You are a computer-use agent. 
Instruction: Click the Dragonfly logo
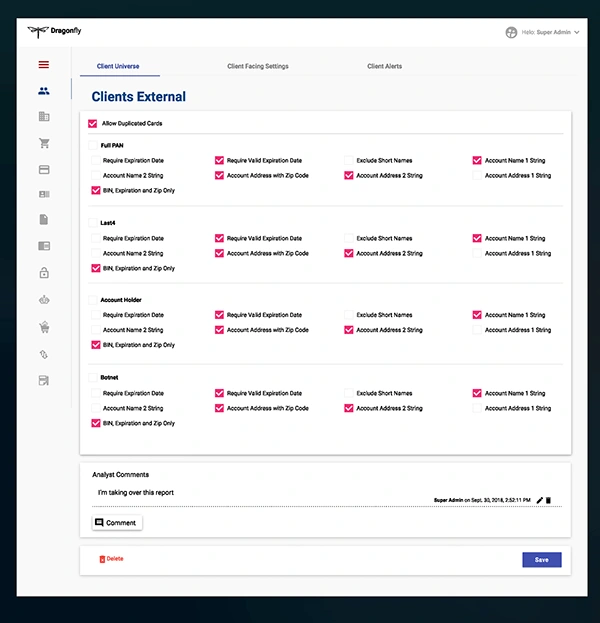[54, 31]
